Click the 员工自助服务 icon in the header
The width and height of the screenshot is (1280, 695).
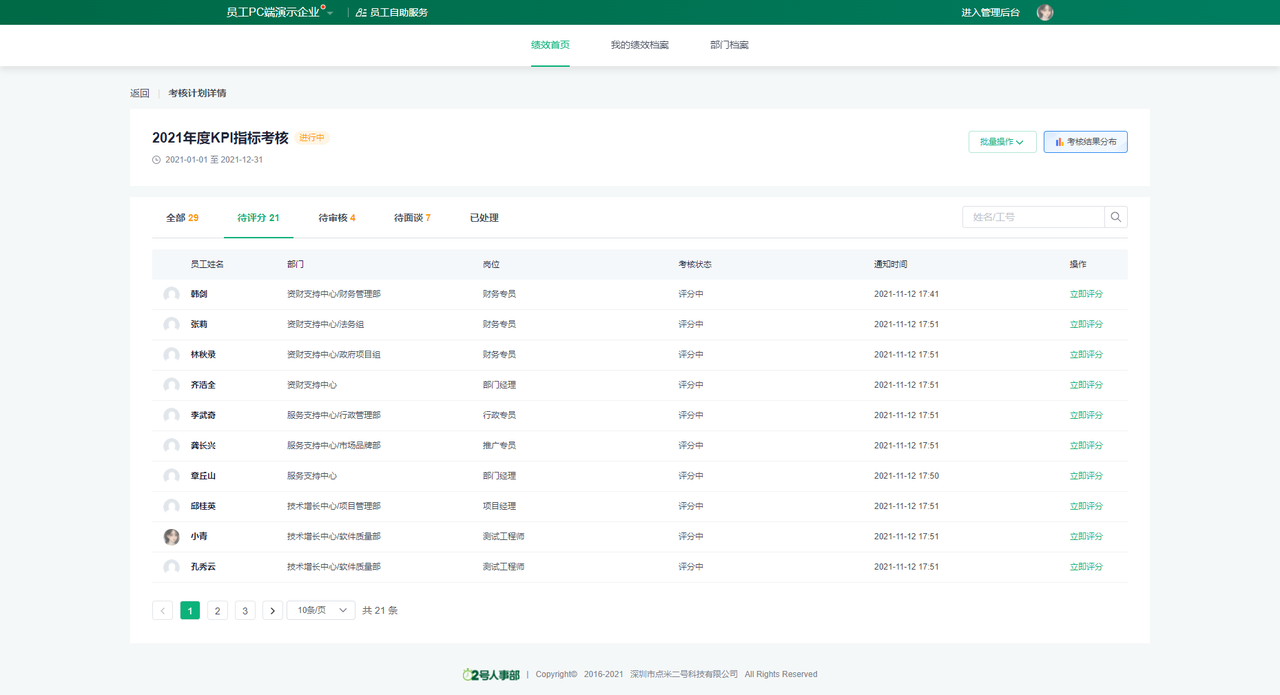coord(361,13)
